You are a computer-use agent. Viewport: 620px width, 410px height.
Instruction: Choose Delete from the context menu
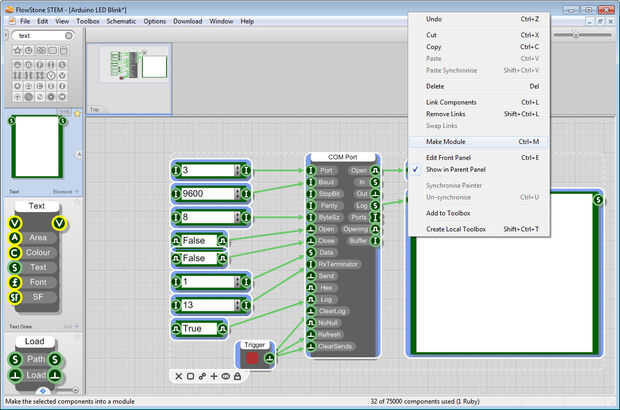point(478,86)
